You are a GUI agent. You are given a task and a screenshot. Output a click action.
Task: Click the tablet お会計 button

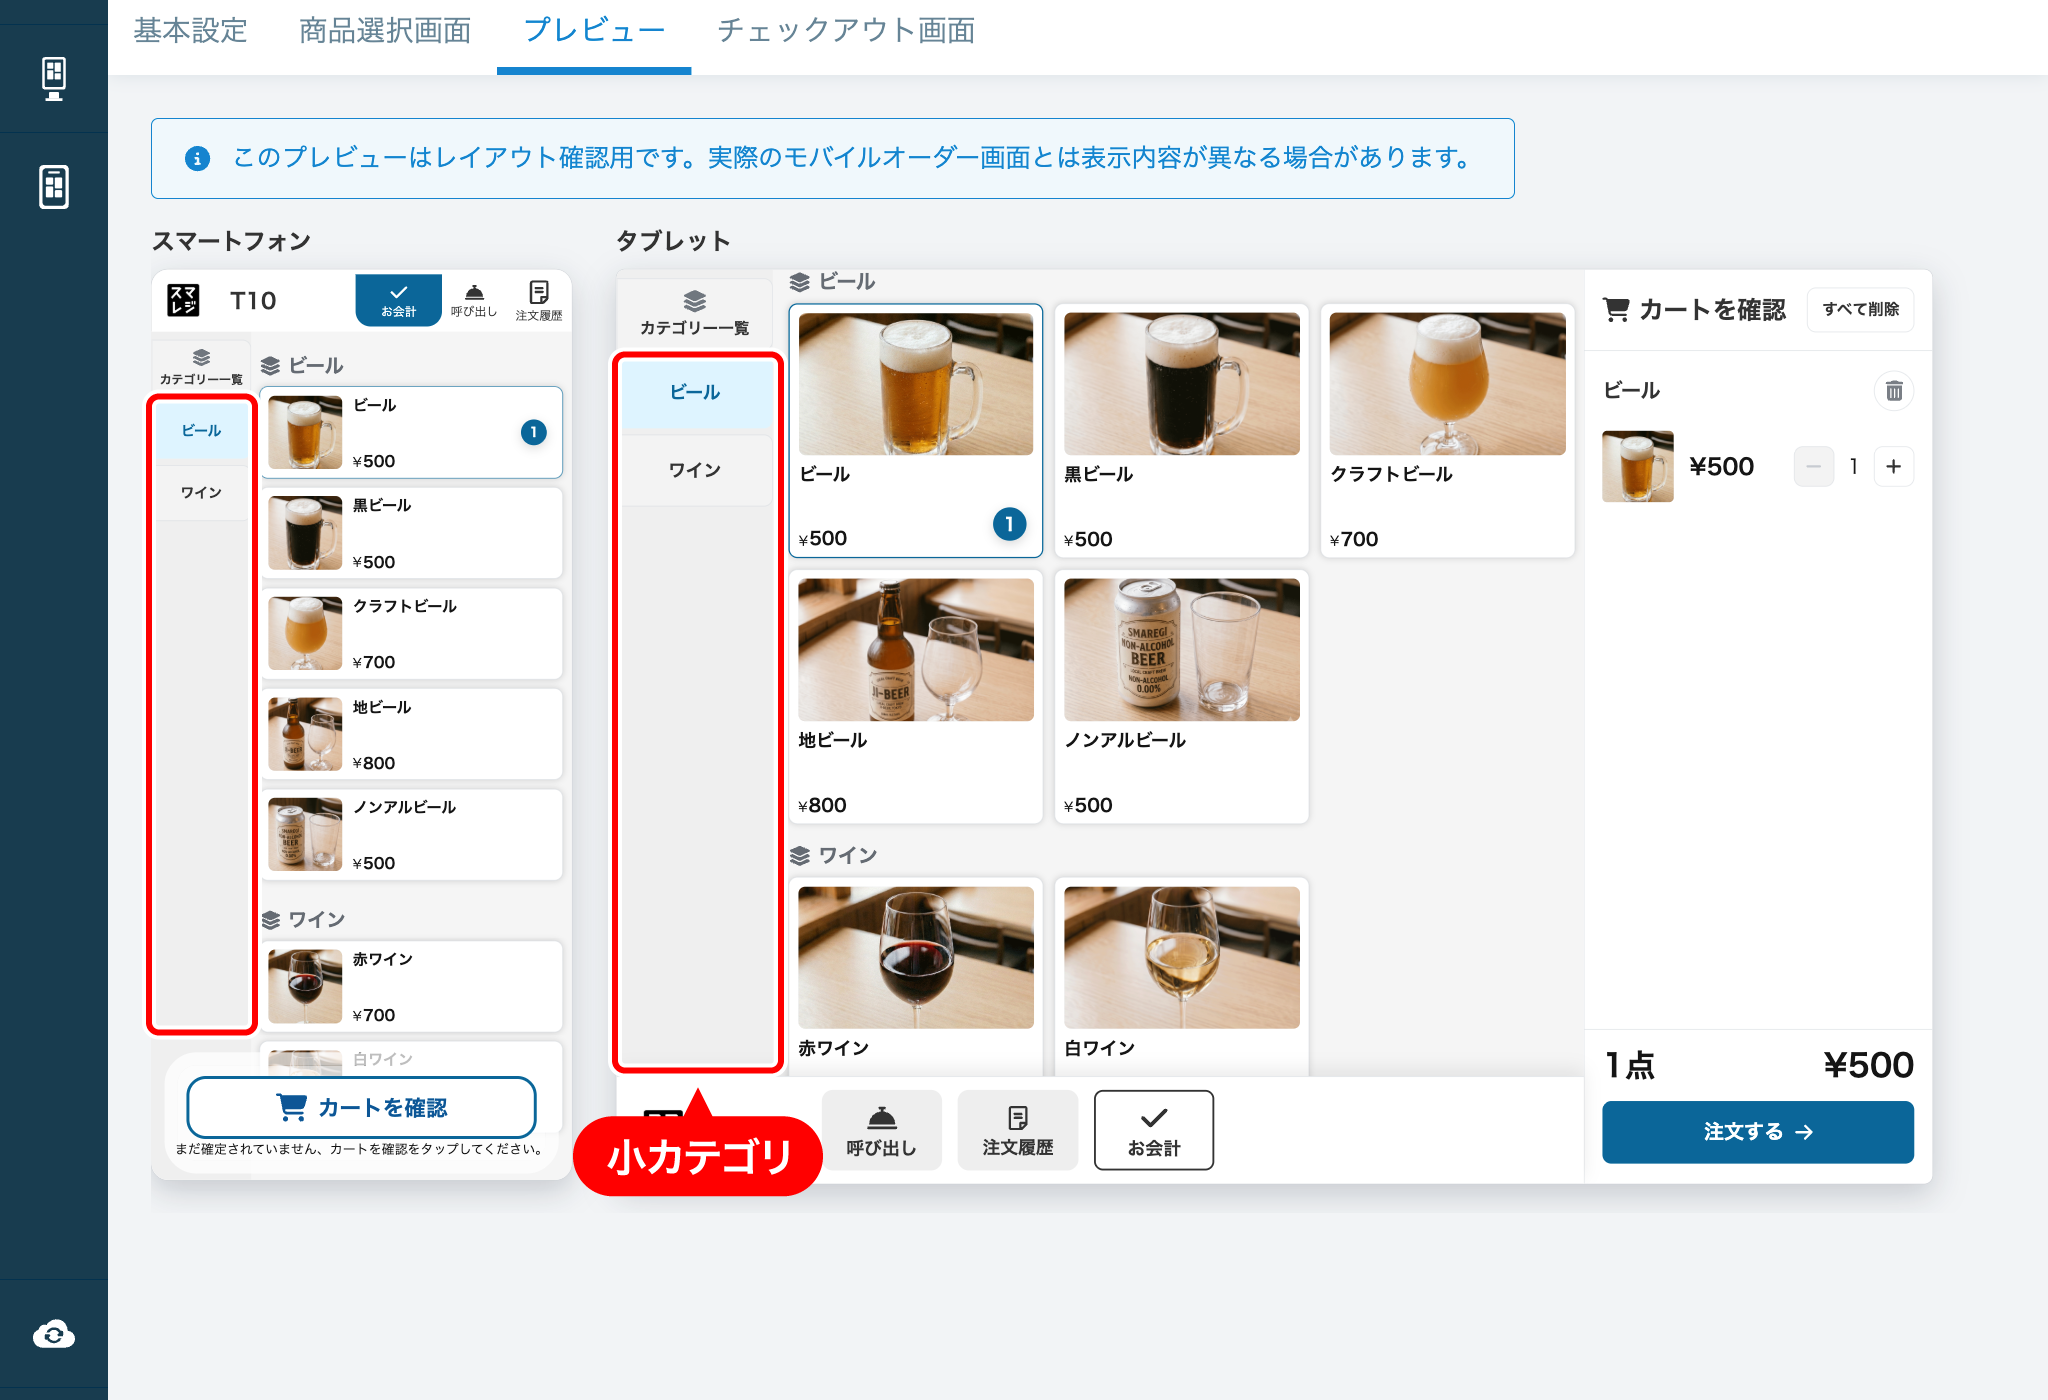[x=1153, y=1130]
